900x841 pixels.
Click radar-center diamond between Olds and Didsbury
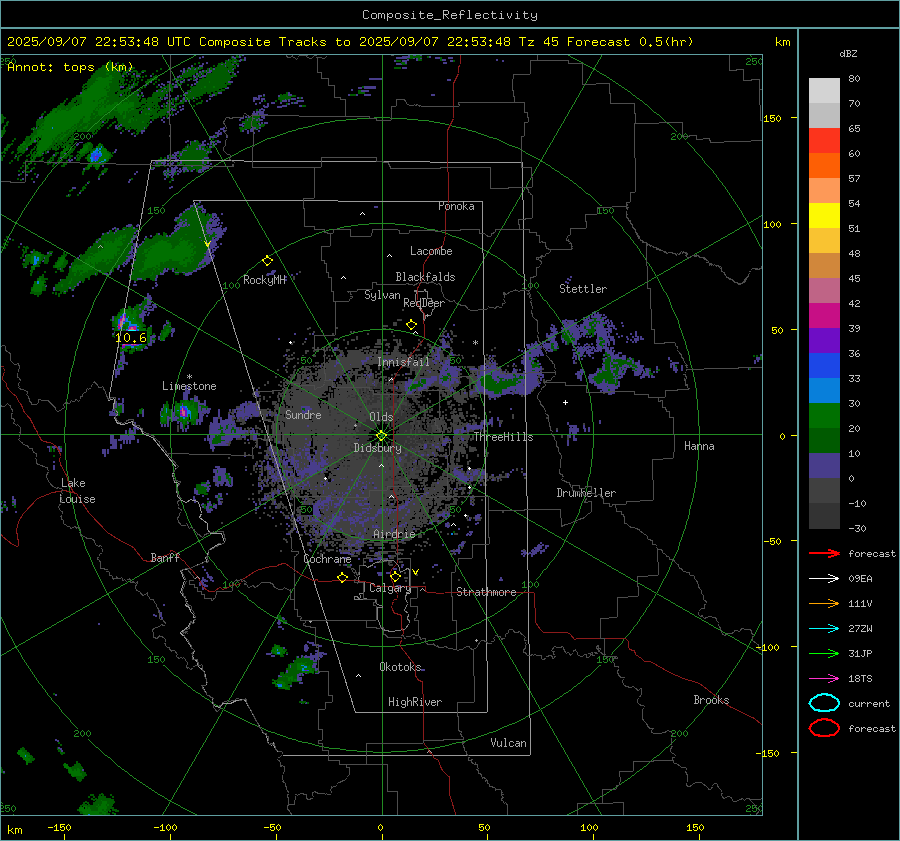381,436
